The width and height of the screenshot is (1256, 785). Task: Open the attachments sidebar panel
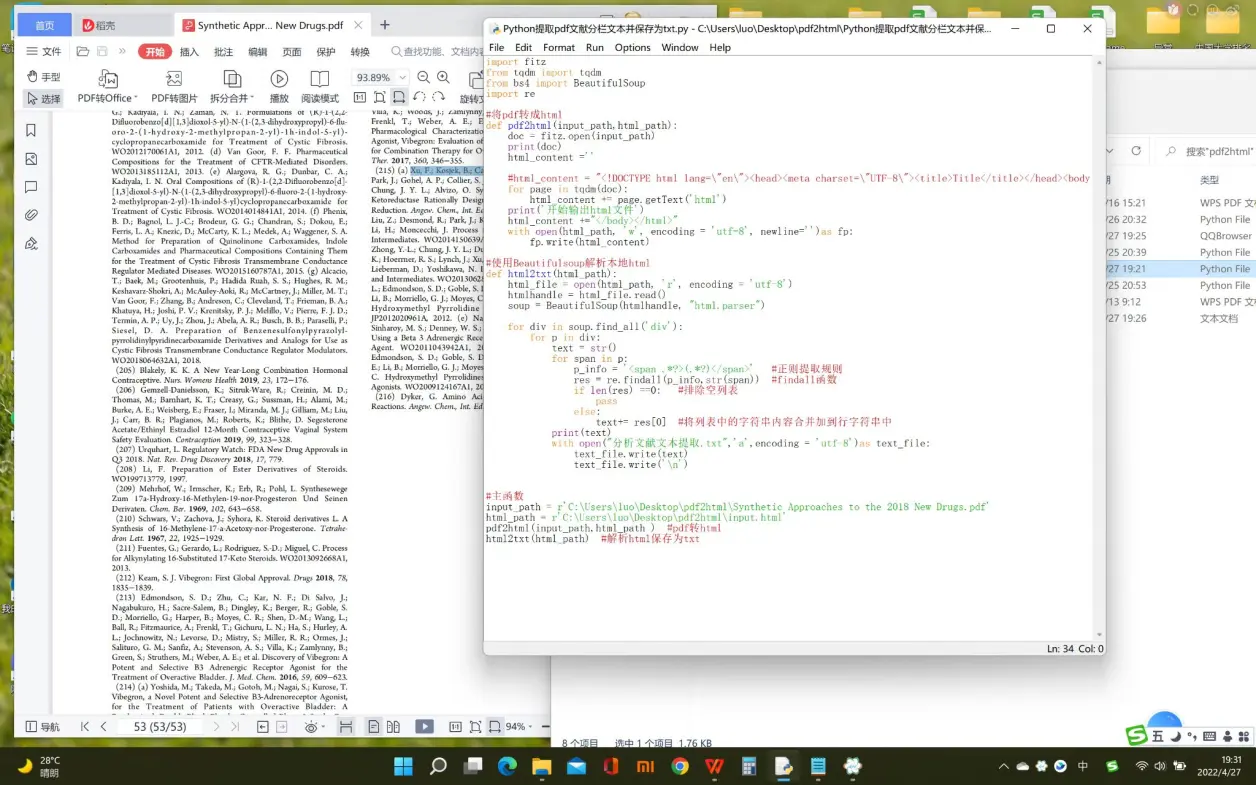pos(31,215)
